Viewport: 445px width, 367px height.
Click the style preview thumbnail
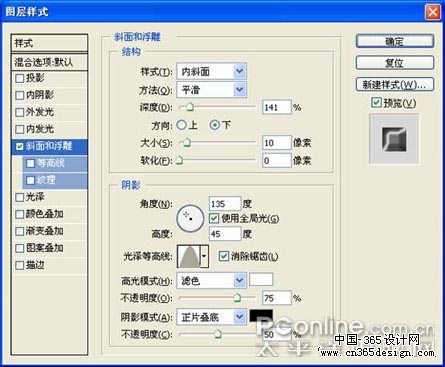(394, 139)
